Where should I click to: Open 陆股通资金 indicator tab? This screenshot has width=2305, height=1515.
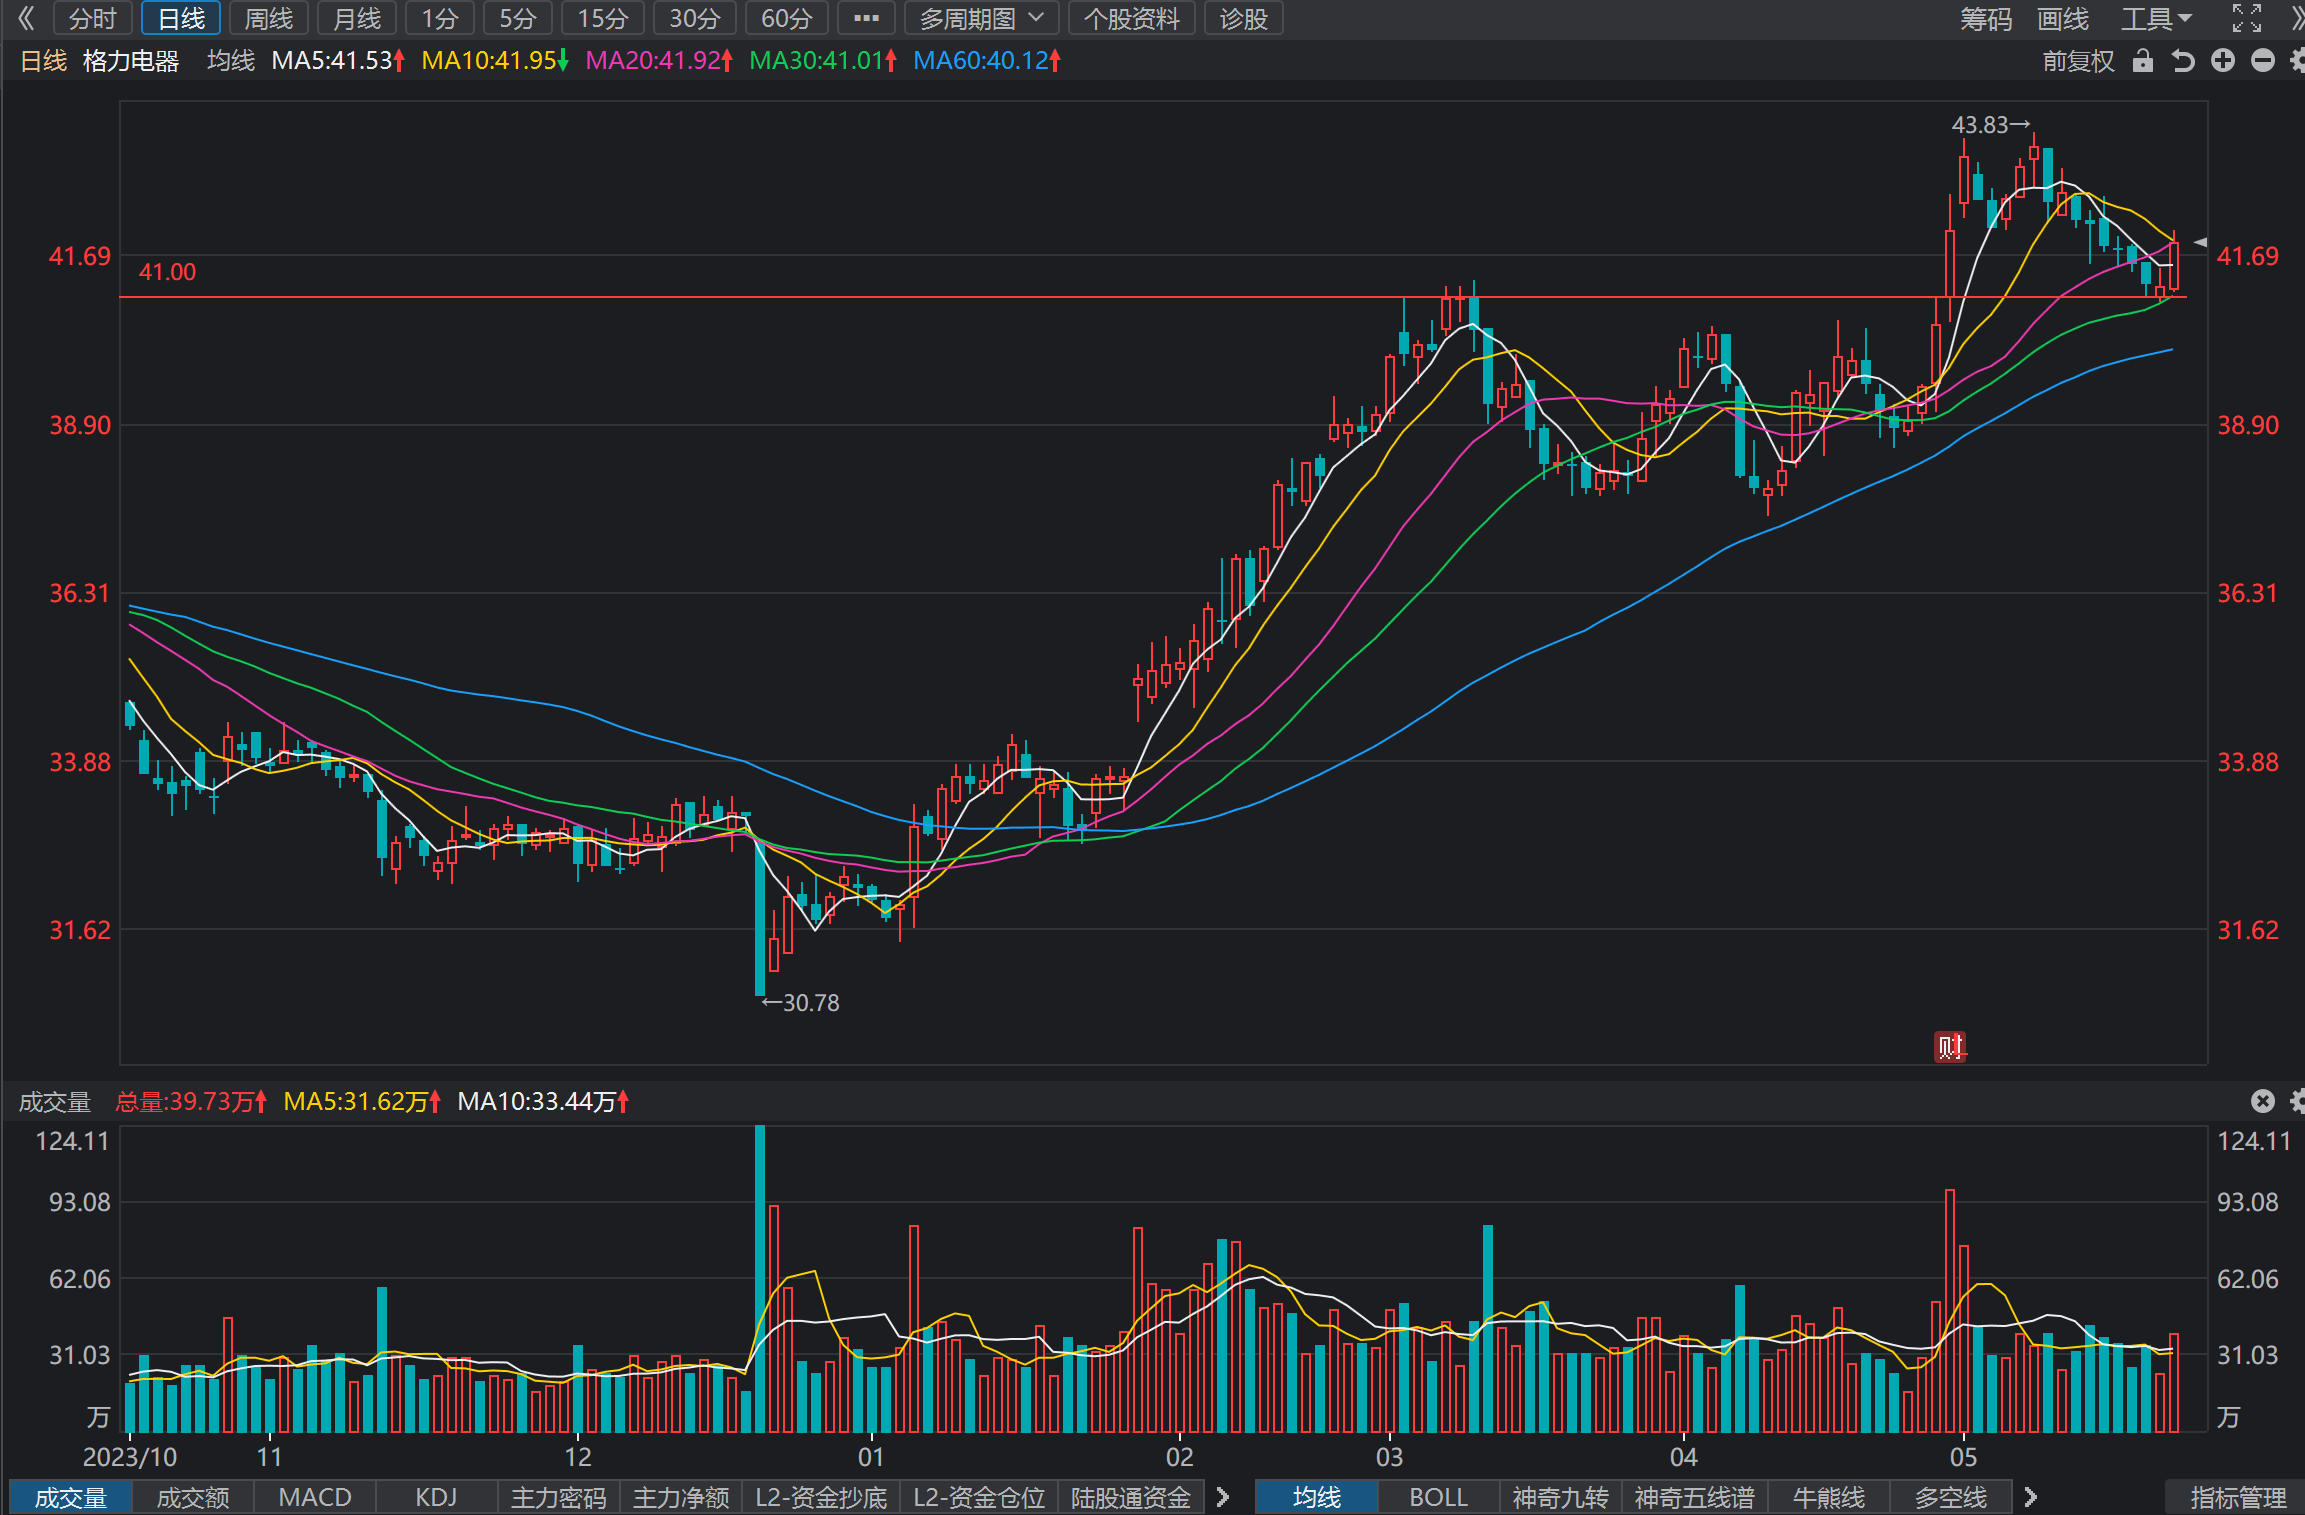click(x=1131, y=1497)
